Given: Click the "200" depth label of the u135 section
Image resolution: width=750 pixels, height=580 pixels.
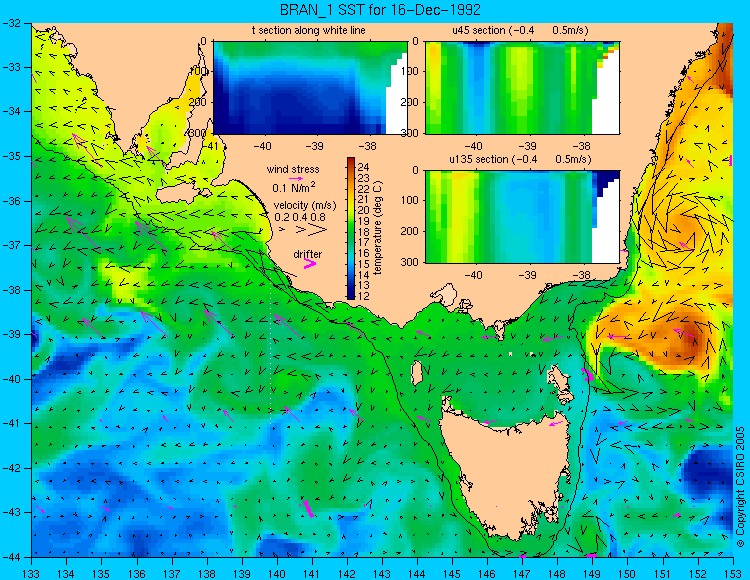Looking at the screenshot, I should click(x=410, y=231).
